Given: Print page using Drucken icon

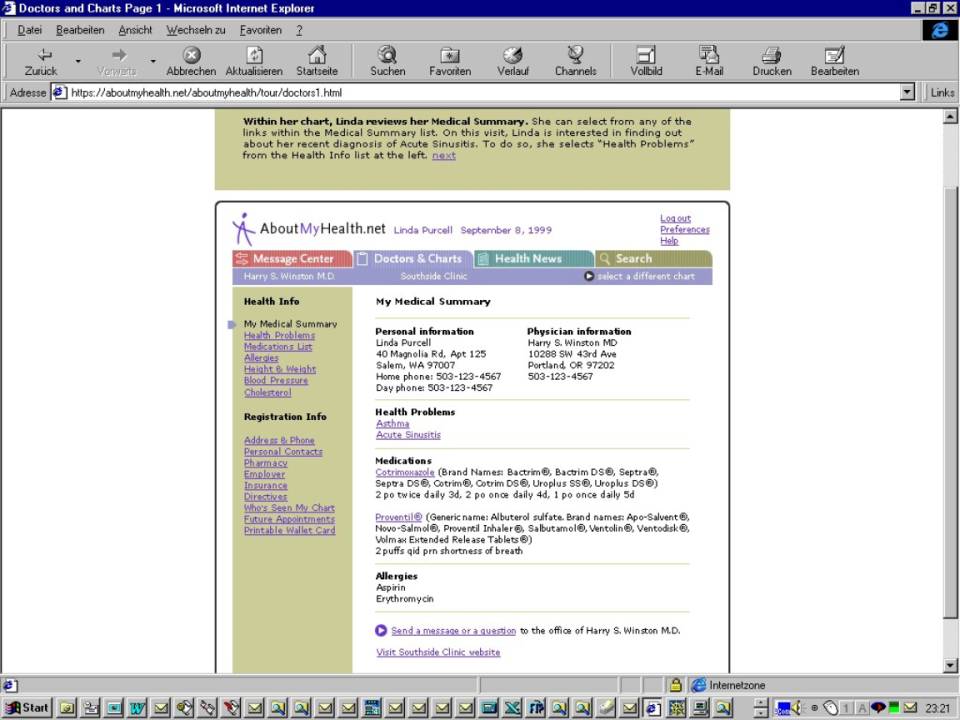Looking at the screenshot, I should 771,55.
